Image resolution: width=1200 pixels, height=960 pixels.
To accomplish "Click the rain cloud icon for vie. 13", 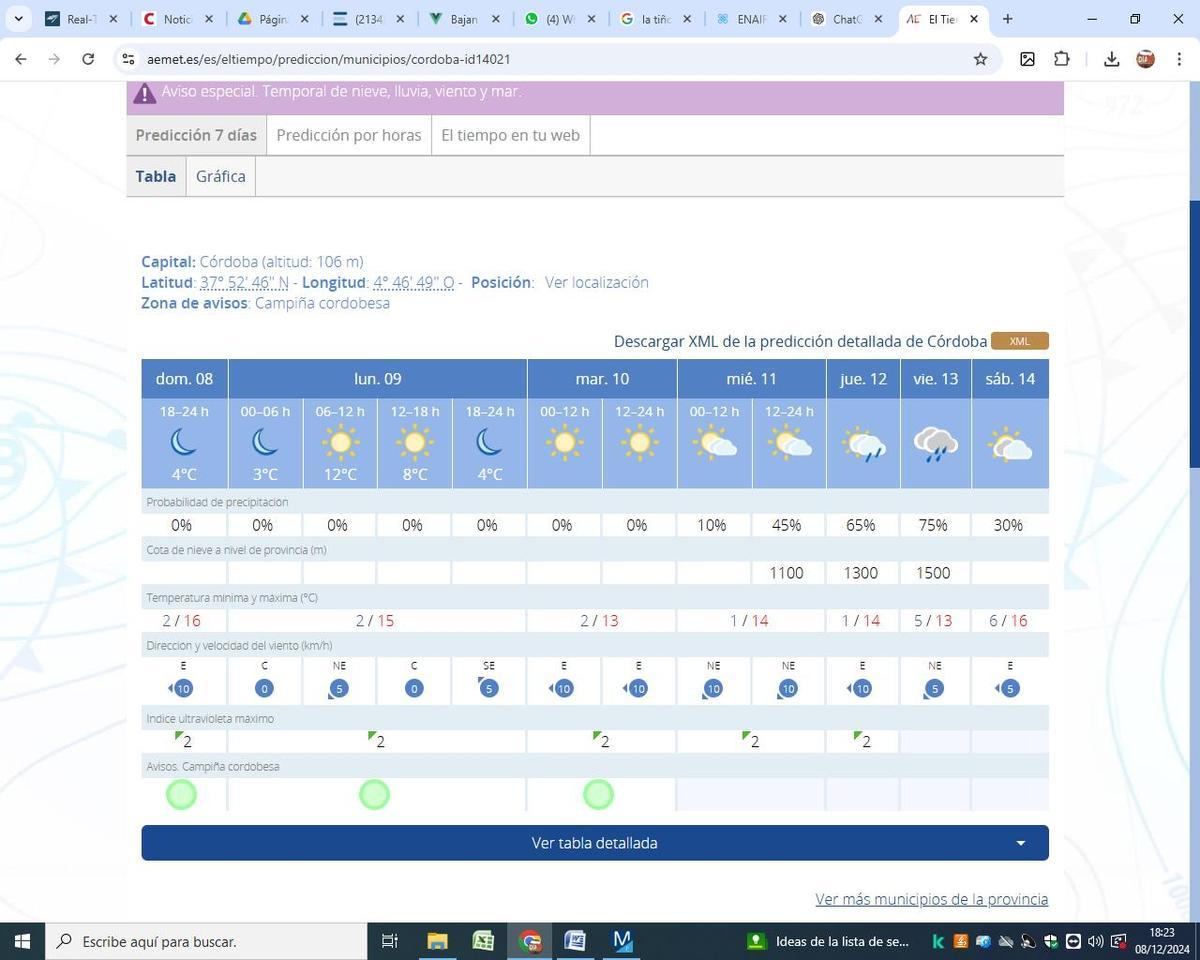I will click(934, 443).
